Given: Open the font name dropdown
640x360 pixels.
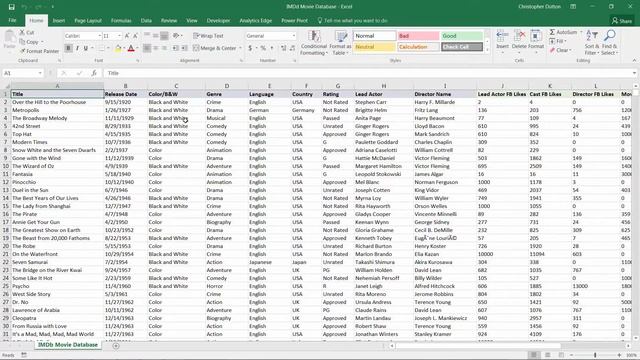Looking at the screenshot, I should point(100,36).
